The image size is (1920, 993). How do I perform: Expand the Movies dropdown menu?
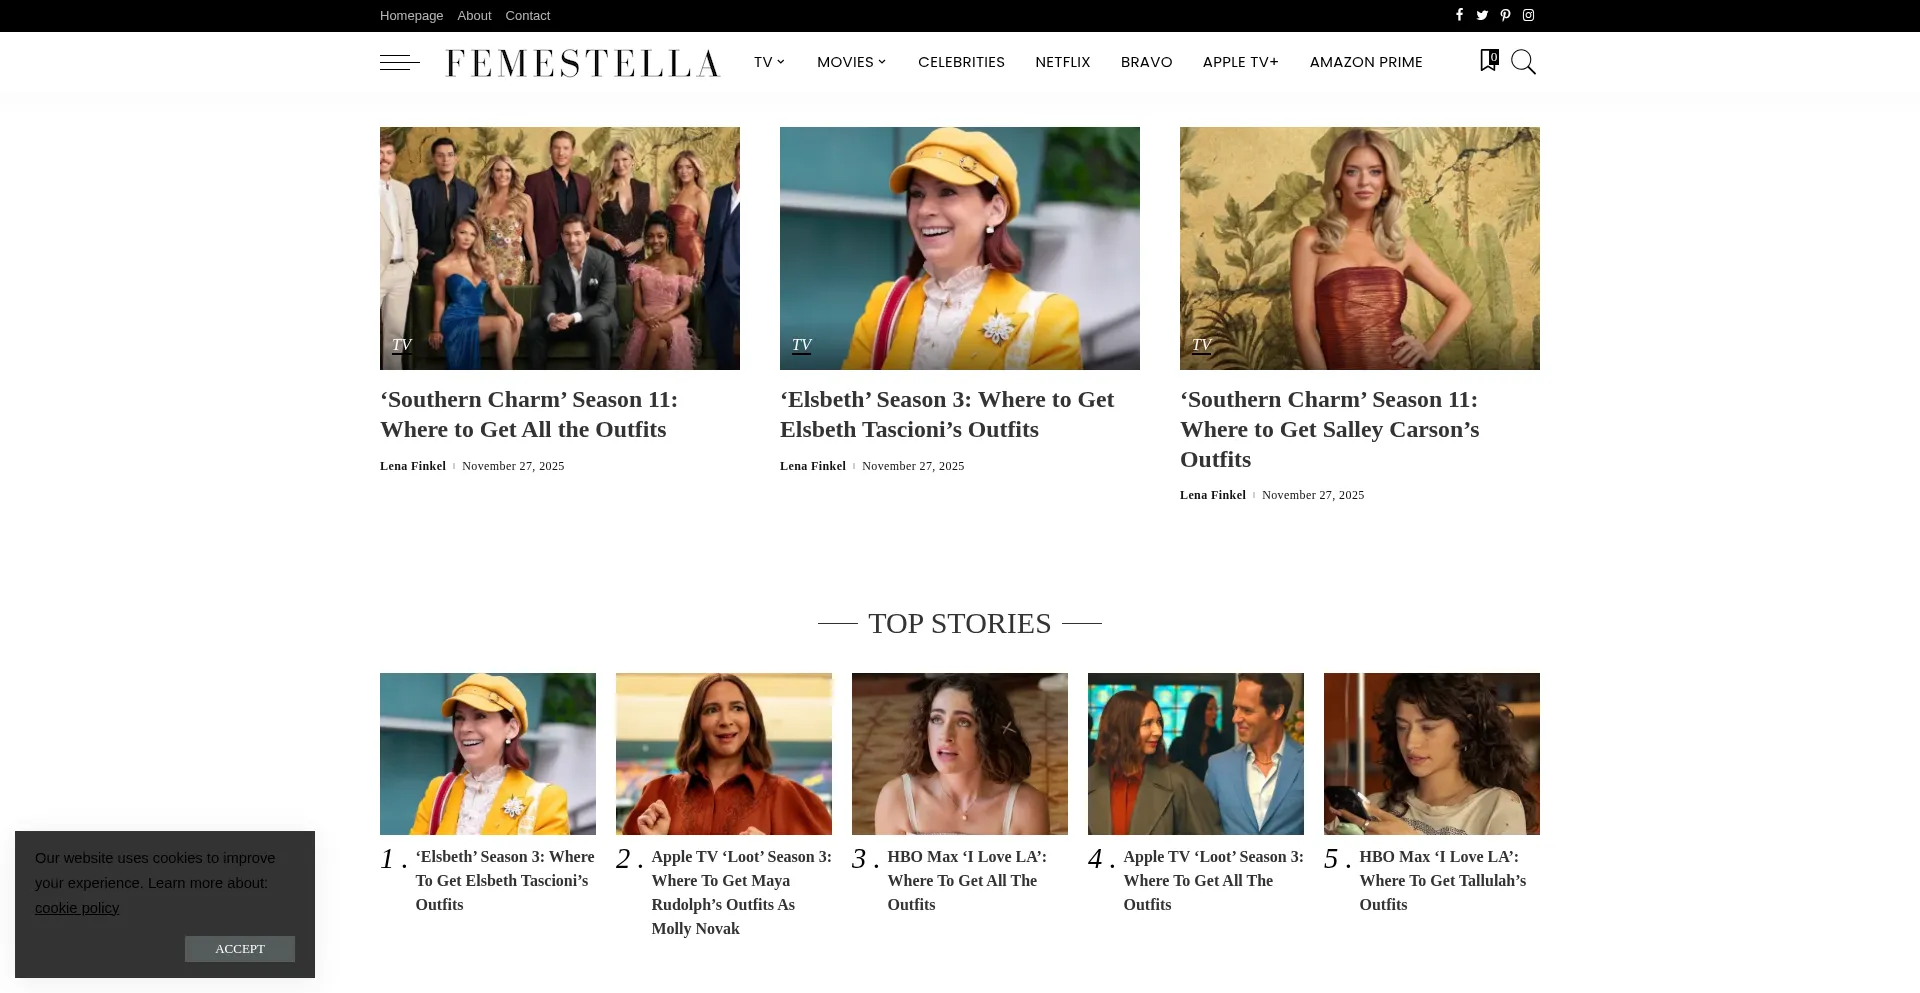(x=851, y=62)
